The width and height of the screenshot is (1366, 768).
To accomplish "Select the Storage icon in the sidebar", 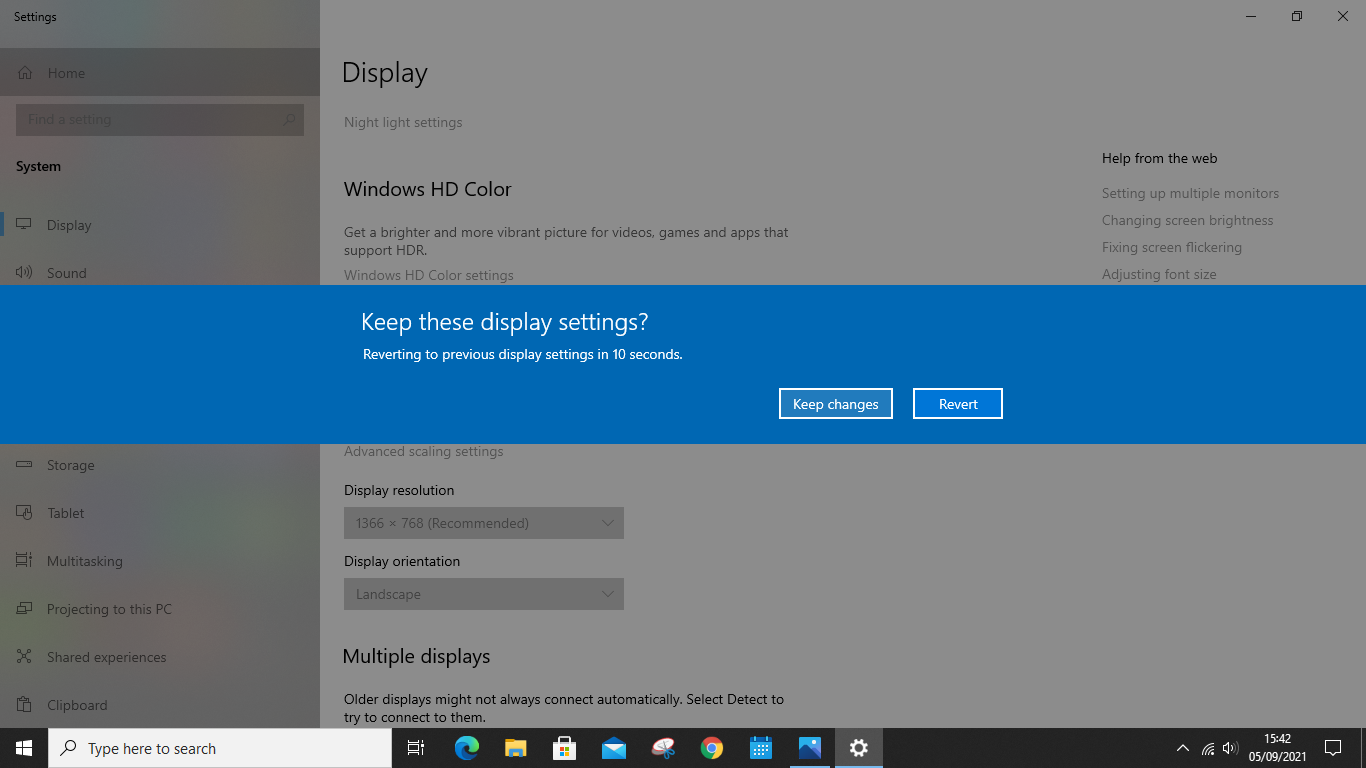I will pyautogui.click(x=23, y=465).
